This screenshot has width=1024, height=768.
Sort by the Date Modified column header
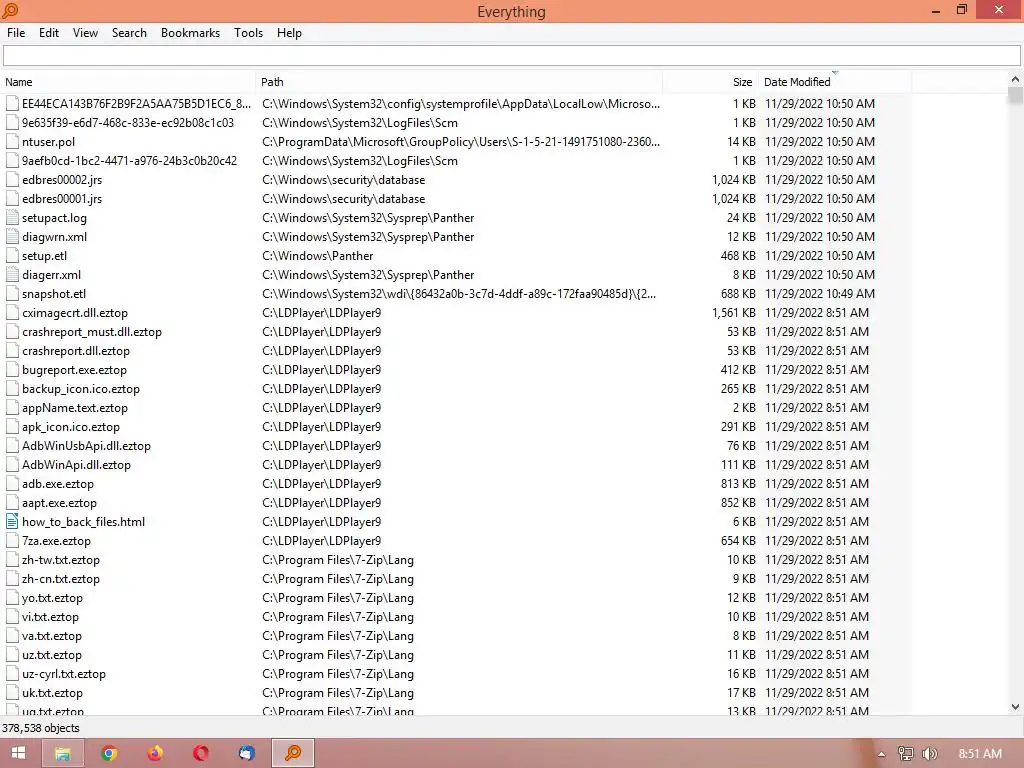(835, 82)
